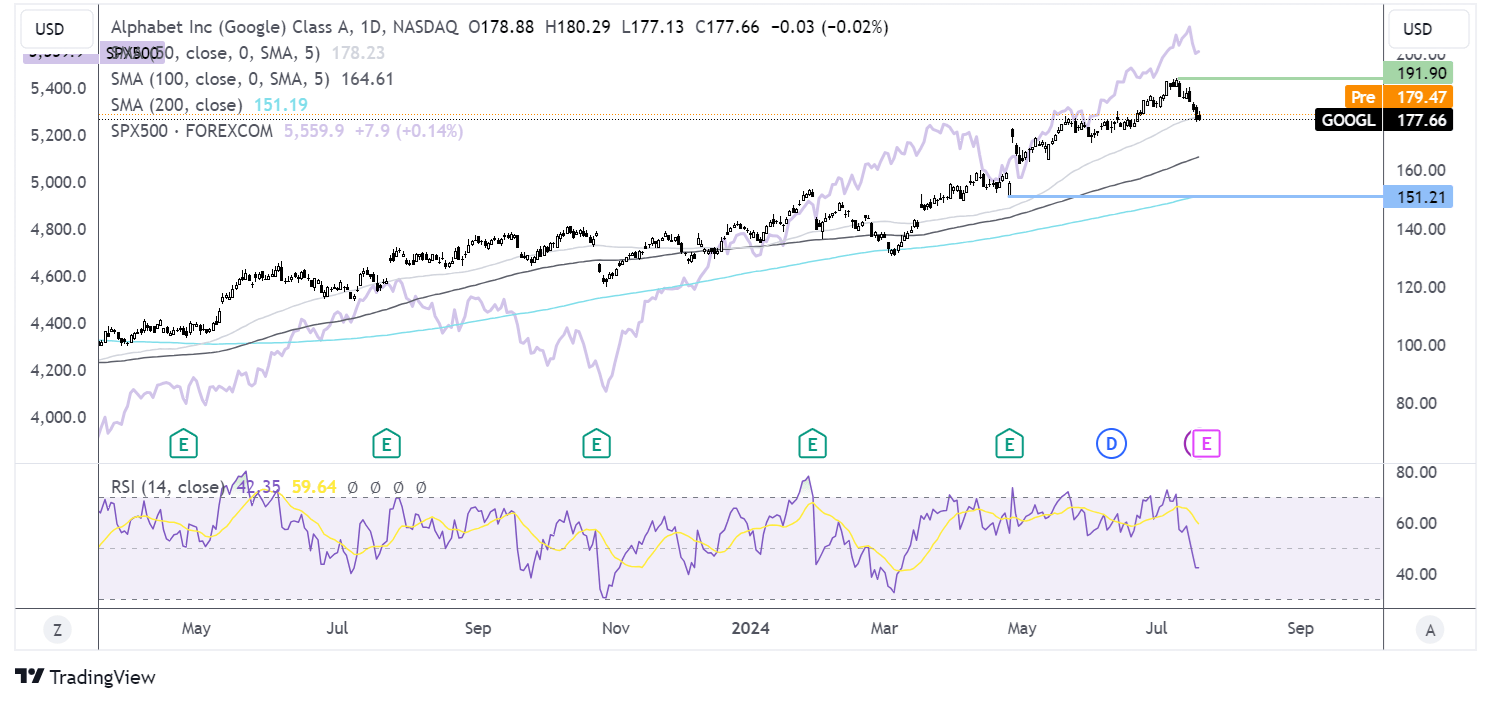Select the SPX500 · FOREXCOM legend
1491x703 pixels.
[x=190, y=131]
